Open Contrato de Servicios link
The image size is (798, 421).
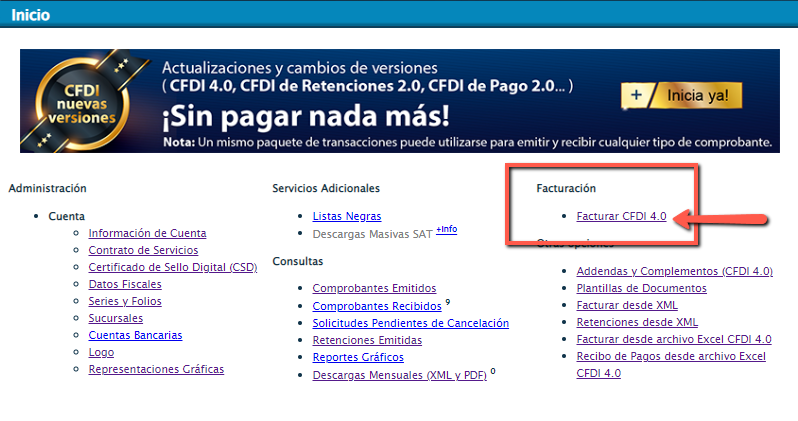point(143,250)
